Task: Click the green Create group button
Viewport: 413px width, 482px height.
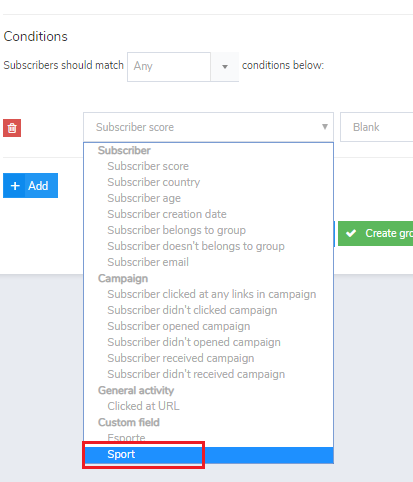Action: (376, 233)
